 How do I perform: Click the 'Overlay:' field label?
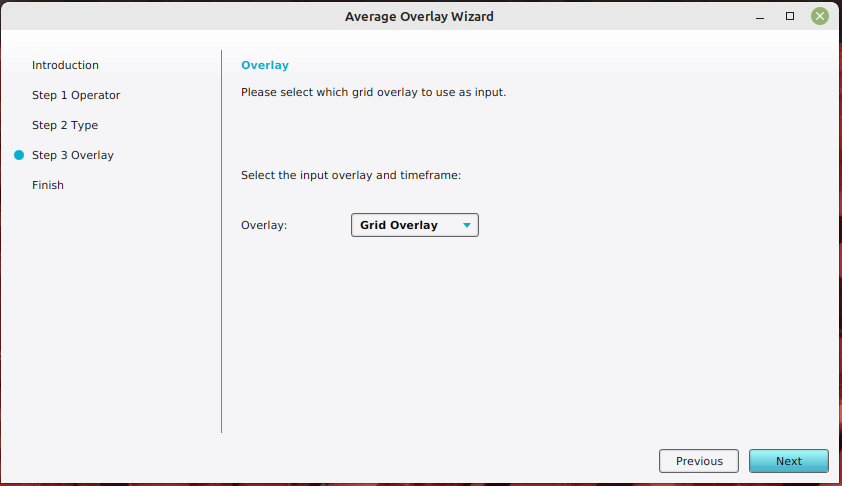tap(264, 225)
